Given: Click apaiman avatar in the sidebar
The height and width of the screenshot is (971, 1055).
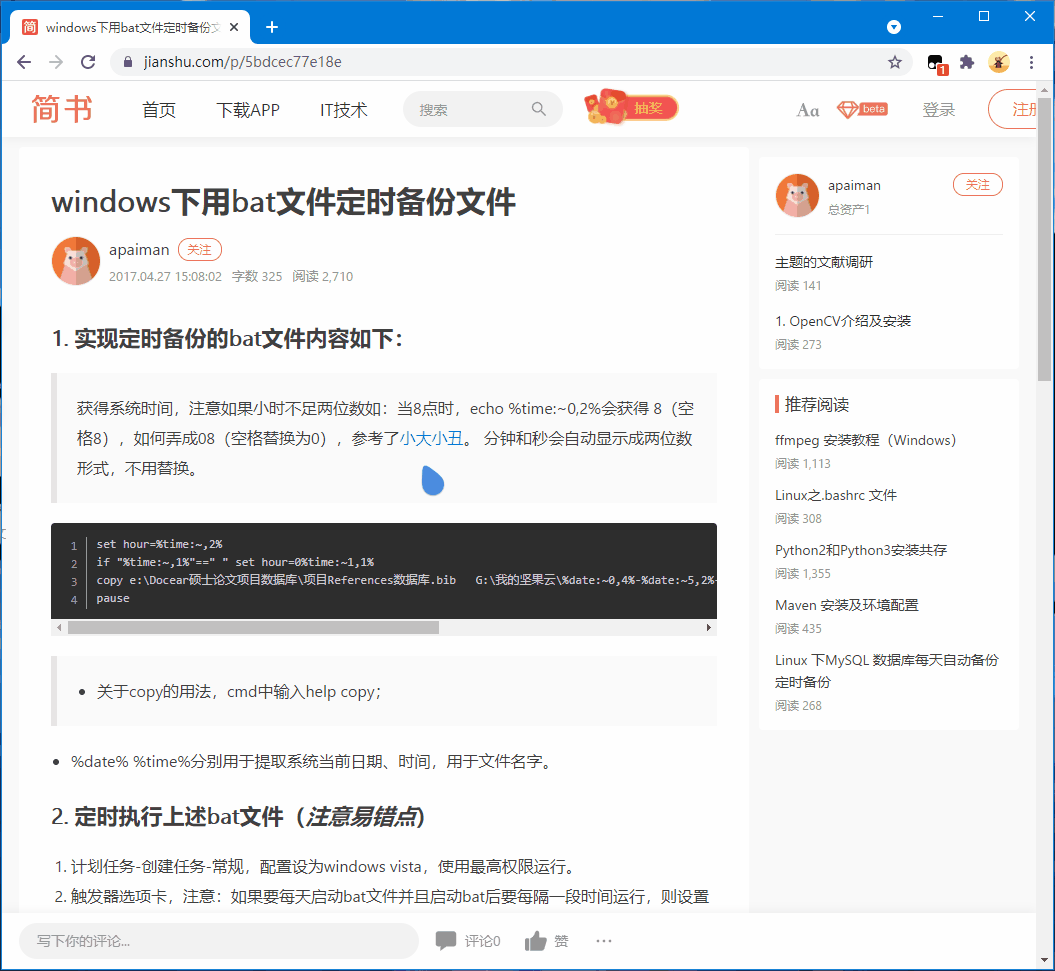Looking at the screenshot, I should coord(797,195).
